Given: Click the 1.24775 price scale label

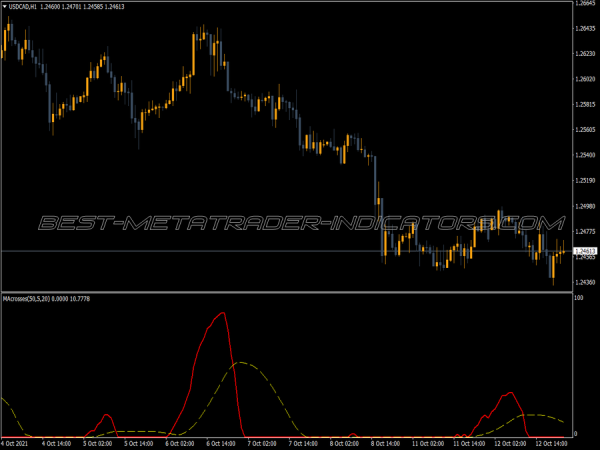Looking at the screenshot, I should [x=585, y=232].
